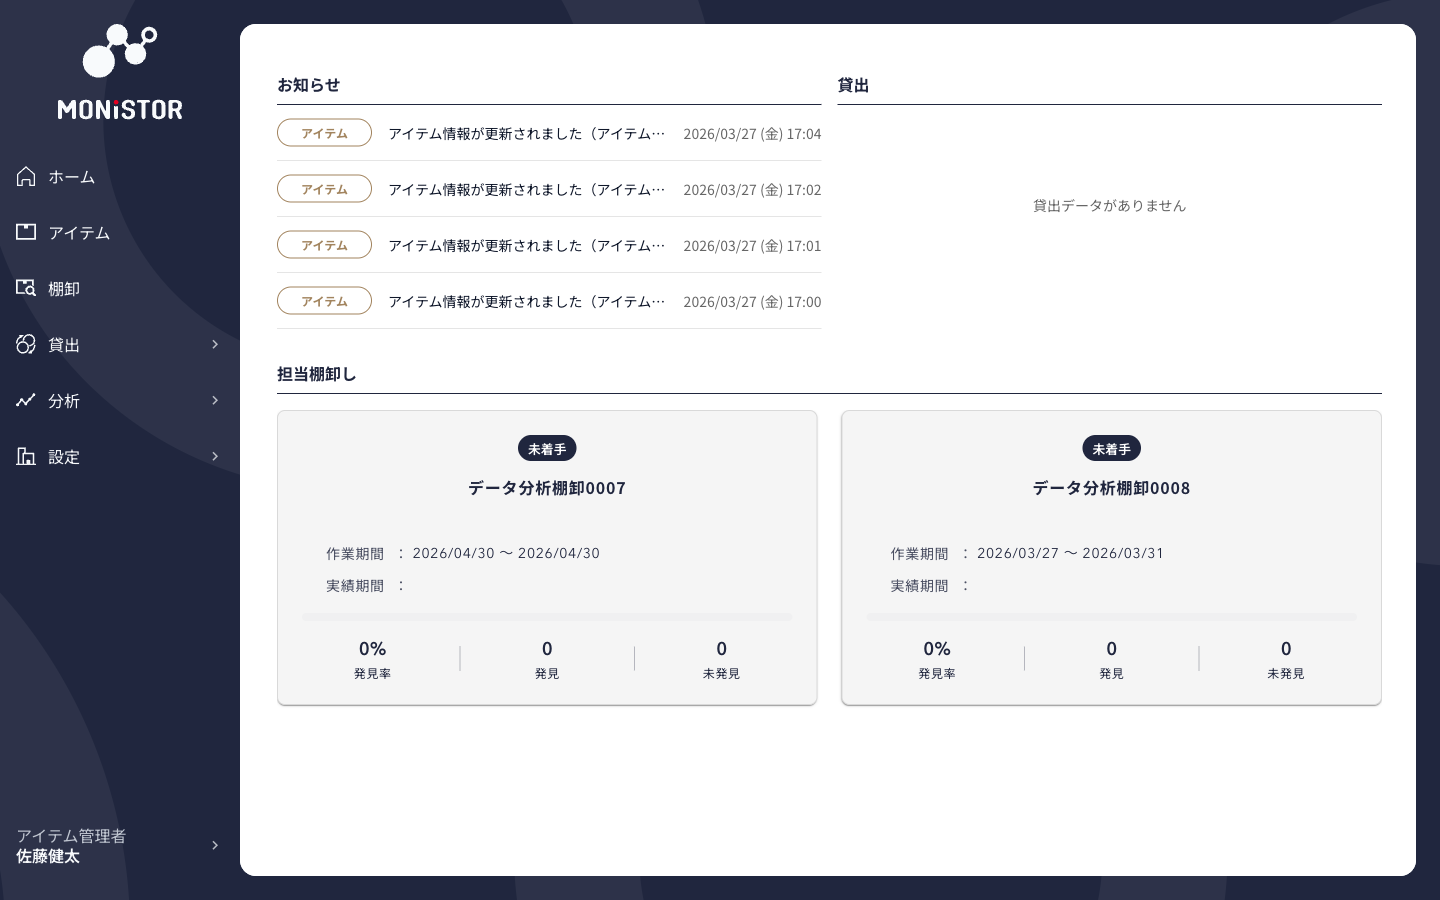
Task: Click progress bar in データ分析棚卸0007 card
Action: (x=547, y=617)
